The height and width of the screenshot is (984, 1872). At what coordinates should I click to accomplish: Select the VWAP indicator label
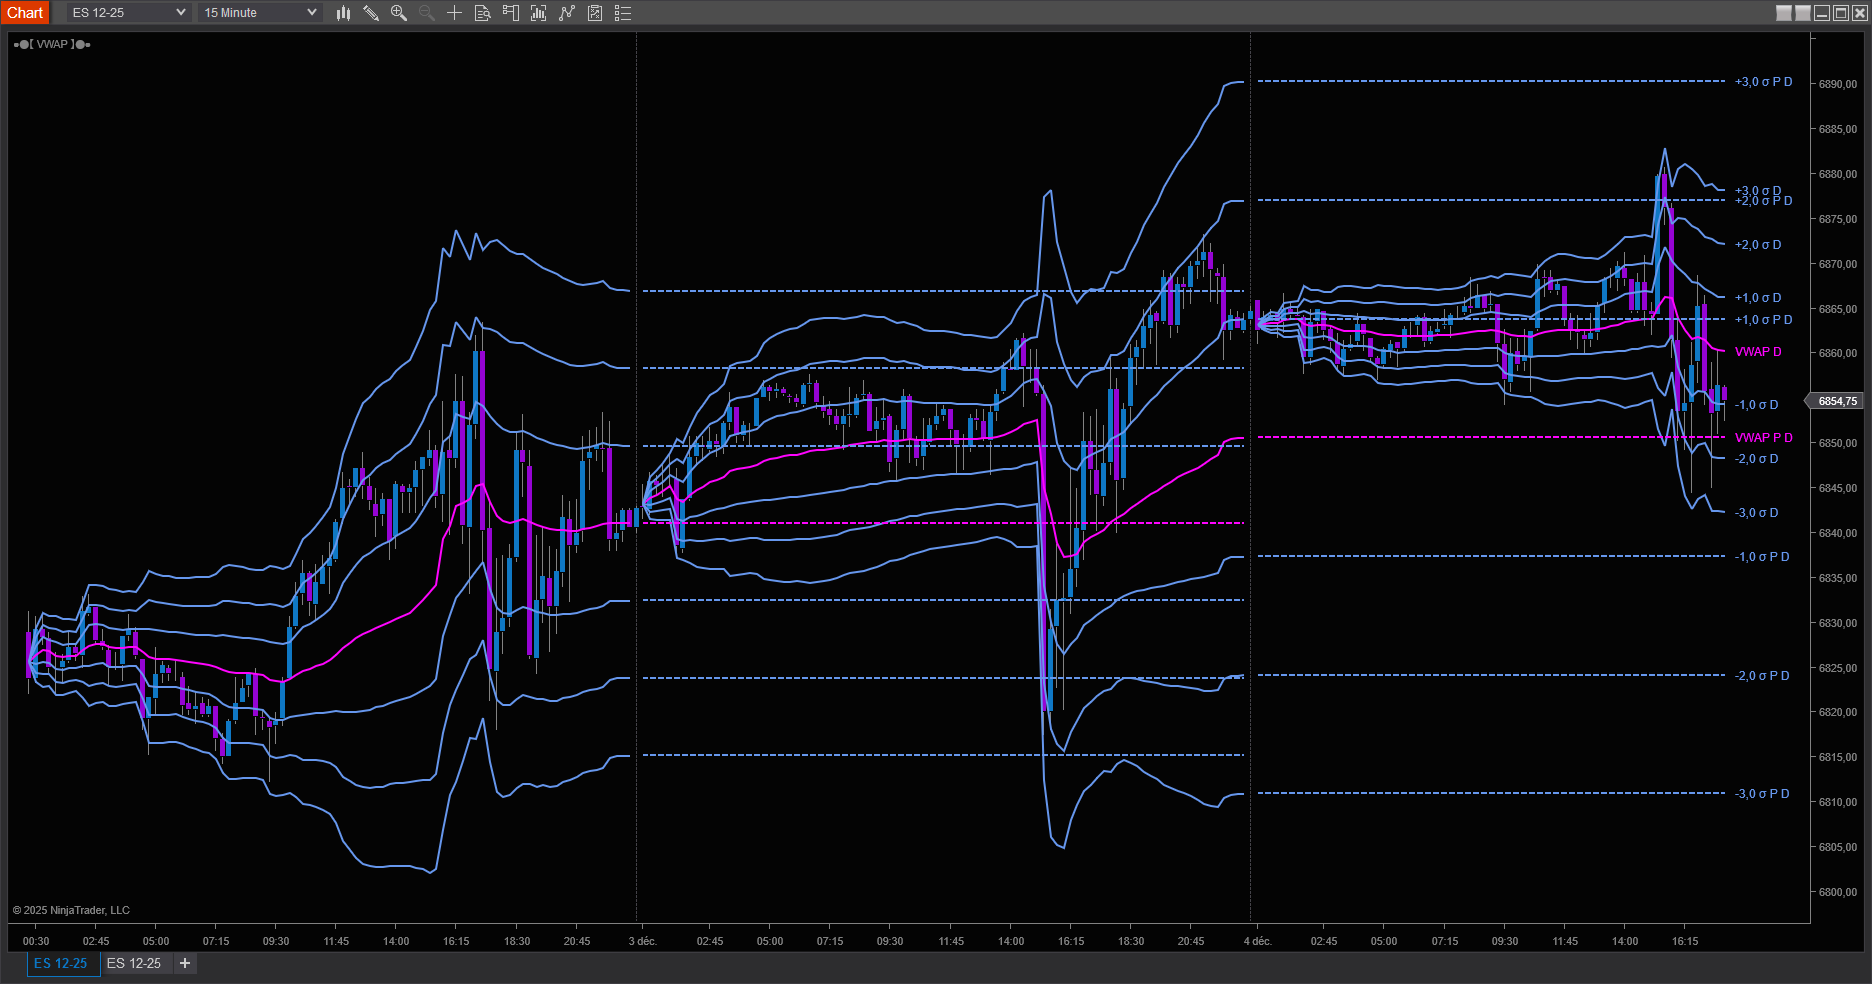pos(52,44)
